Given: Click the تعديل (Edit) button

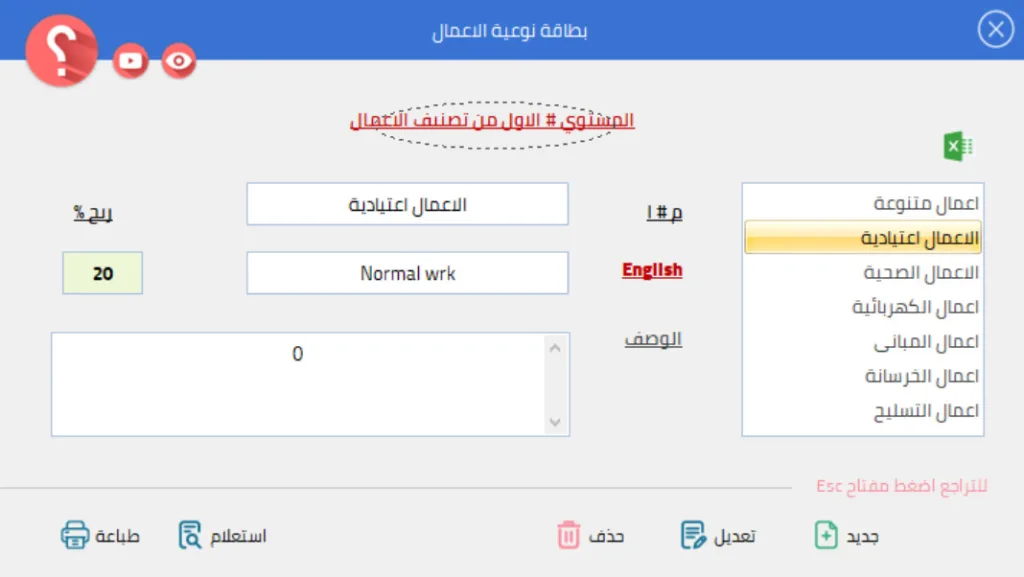Looking at the screenshot, I should tap(718, 536).
